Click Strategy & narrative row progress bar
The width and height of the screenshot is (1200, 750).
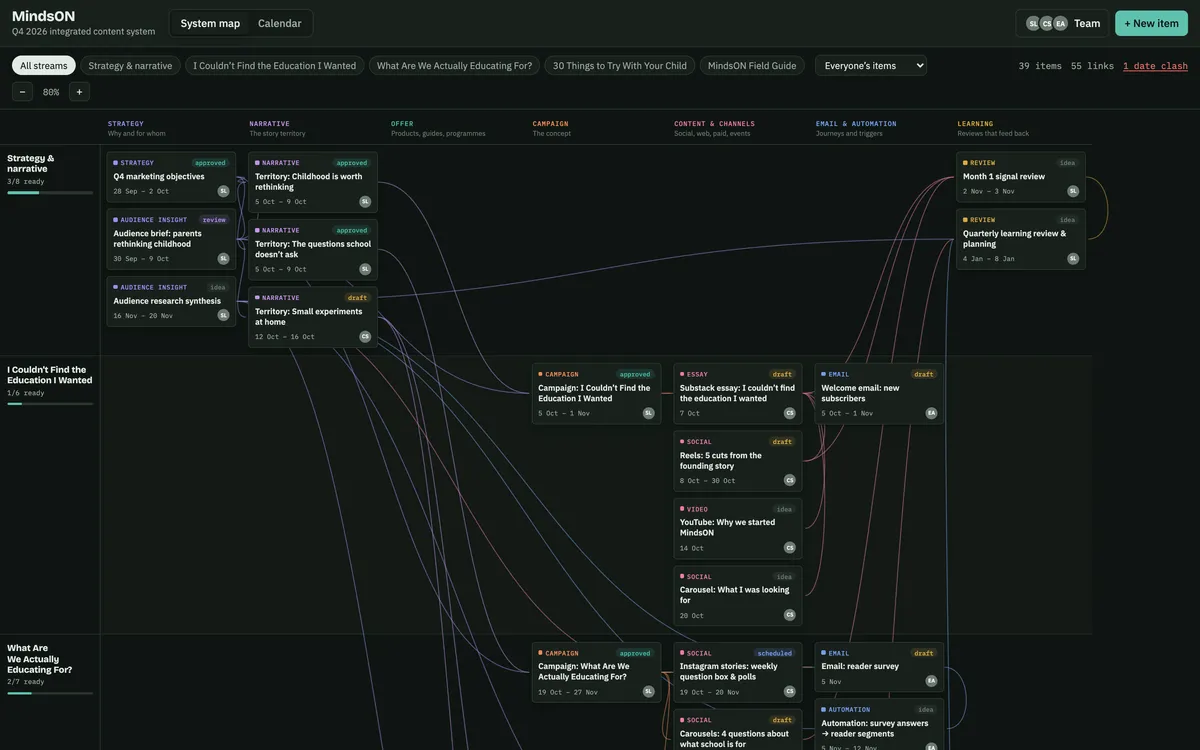pyautogui.click(x=50, y=193)
